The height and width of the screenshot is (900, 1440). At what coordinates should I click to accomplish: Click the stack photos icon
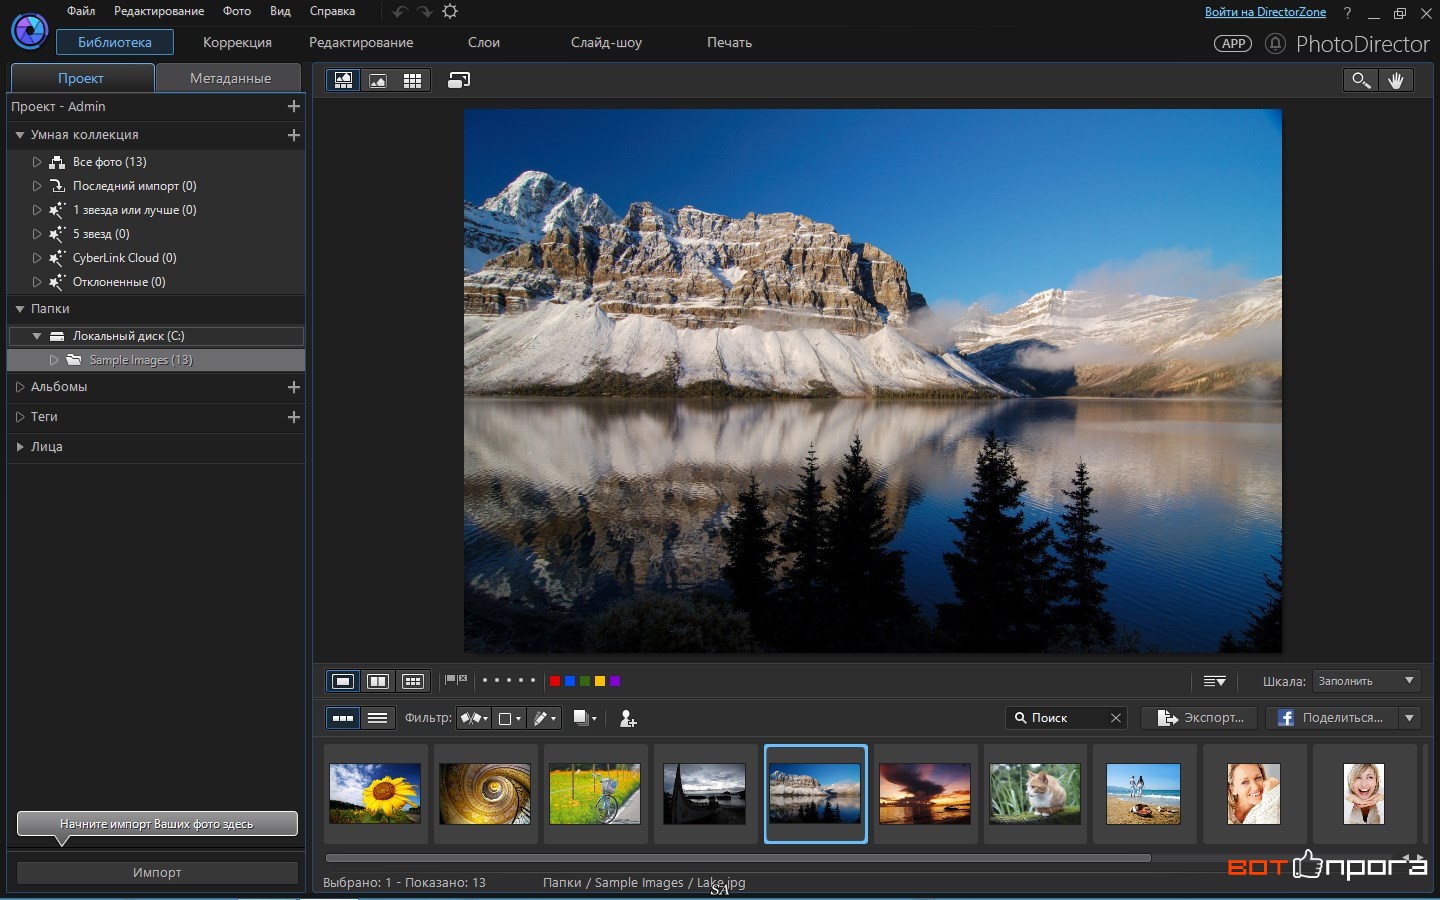click(585, 718)
